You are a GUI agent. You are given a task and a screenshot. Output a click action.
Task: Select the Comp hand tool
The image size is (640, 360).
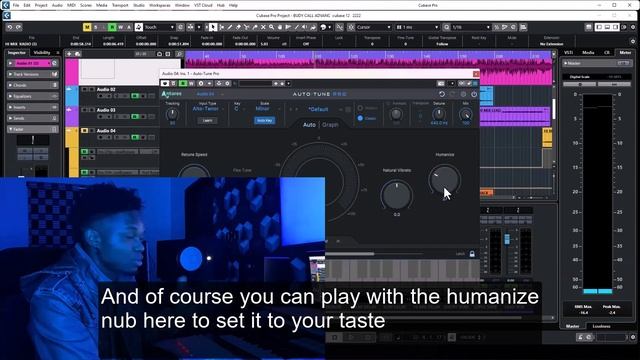tap(280, 27)
